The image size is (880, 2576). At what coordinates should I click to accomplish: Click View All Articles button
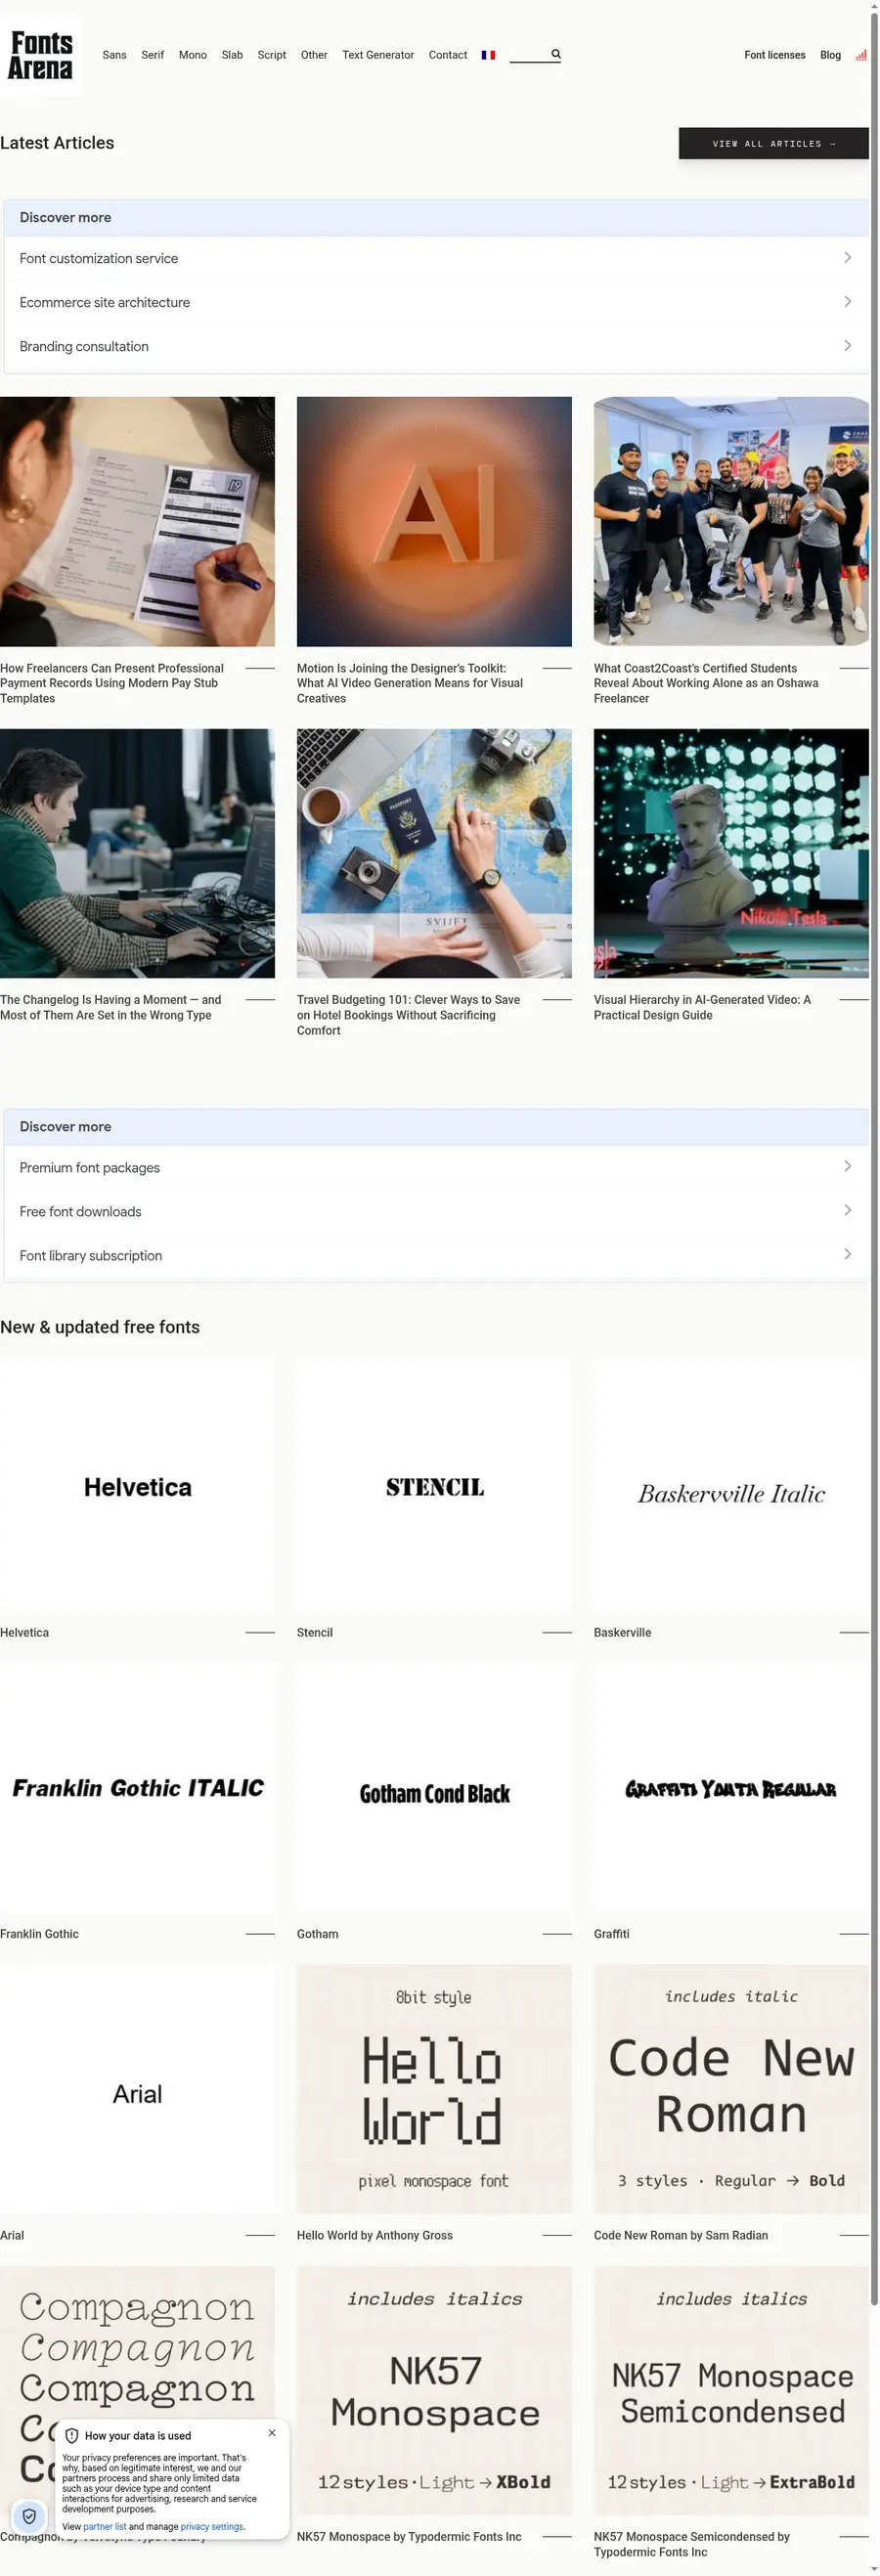tap(774, 143)
